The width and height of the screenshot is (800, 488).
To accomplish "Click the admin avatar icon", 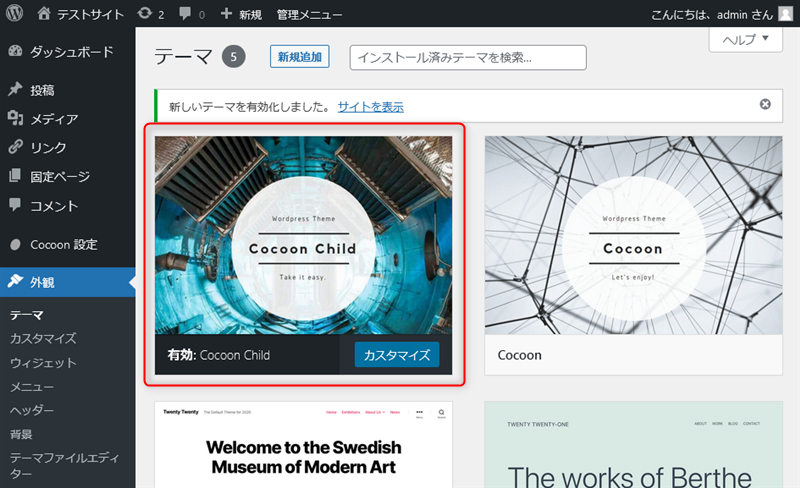I will click(x=786, y=14).
